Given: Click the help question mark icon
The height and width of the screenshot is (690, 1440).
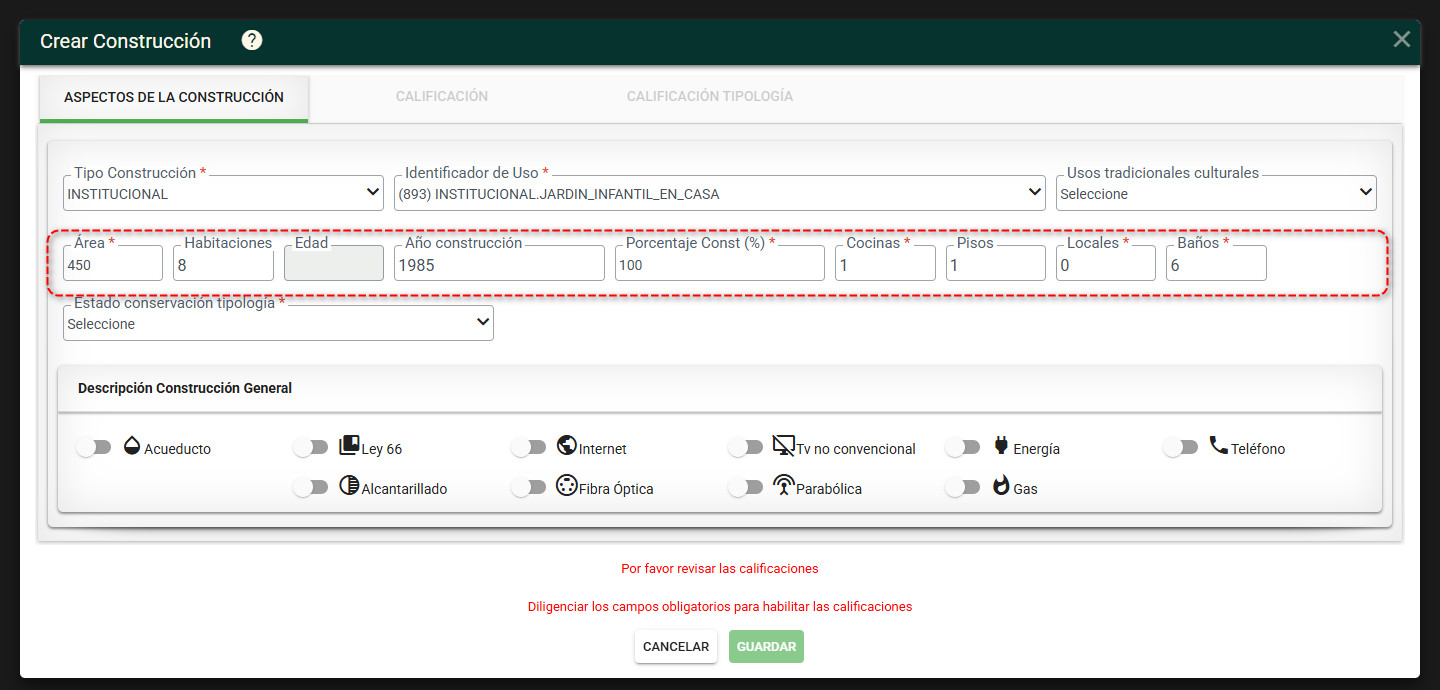Looking at the screenshot, I should click(252, 40).
